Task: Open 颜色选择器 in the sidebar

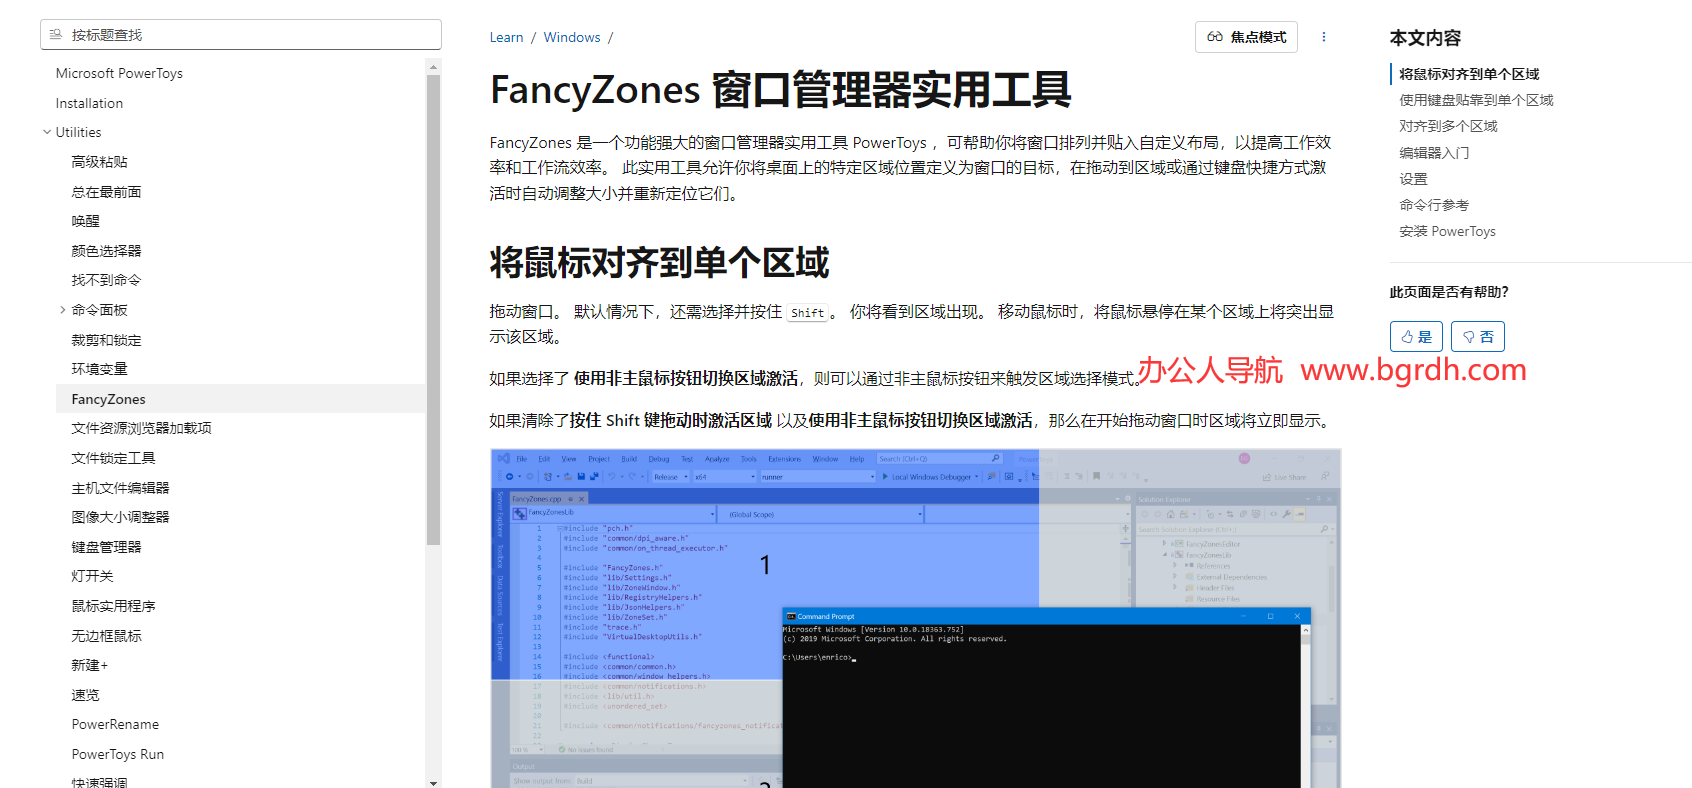Action: coord(106,251)
